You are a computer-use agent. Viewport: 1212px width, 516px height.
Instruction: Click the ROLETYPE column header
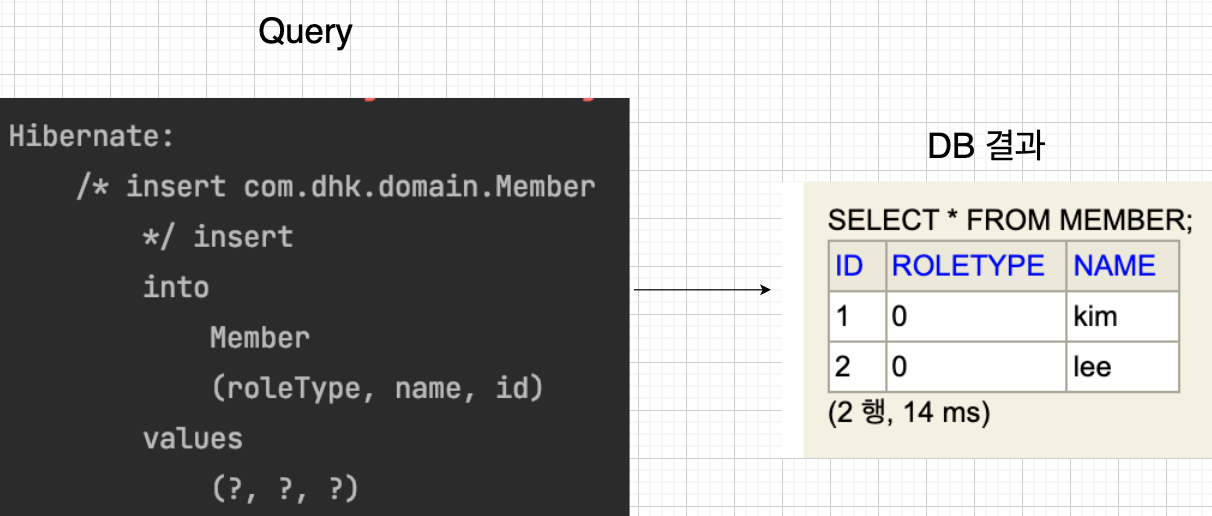[x=976, y=265]
